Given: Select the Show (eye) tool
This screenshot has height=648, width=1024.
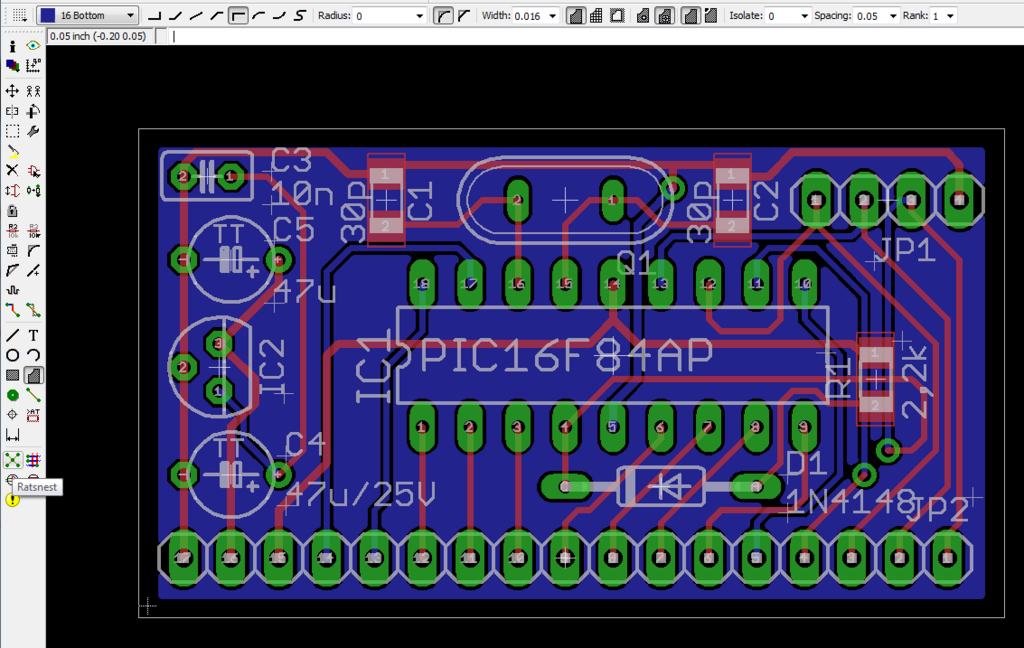Looking at the screenshot, I should pyautogui.click(x=33, y=46).
